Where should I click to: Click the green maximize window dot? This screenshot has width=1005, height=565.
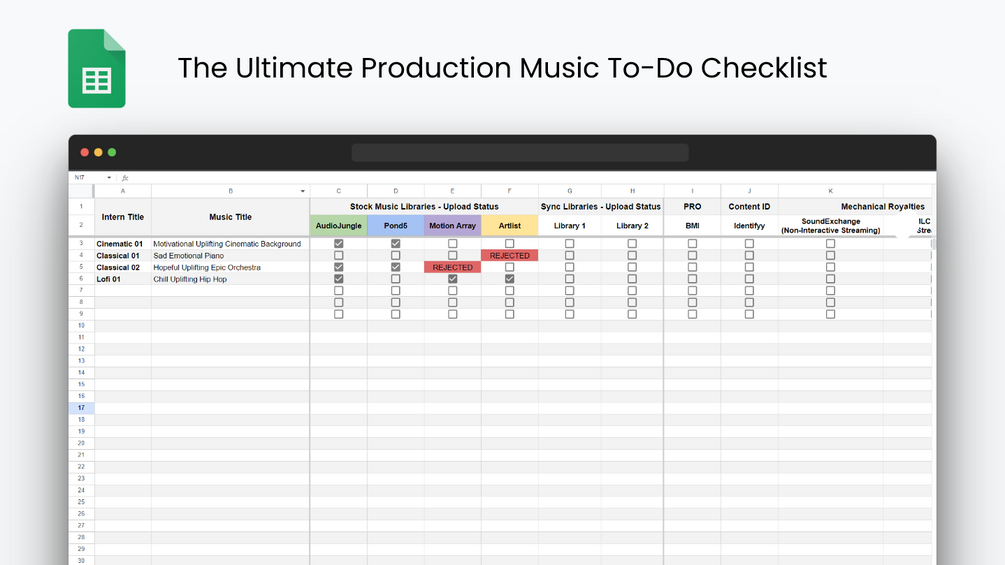[112, 152]
